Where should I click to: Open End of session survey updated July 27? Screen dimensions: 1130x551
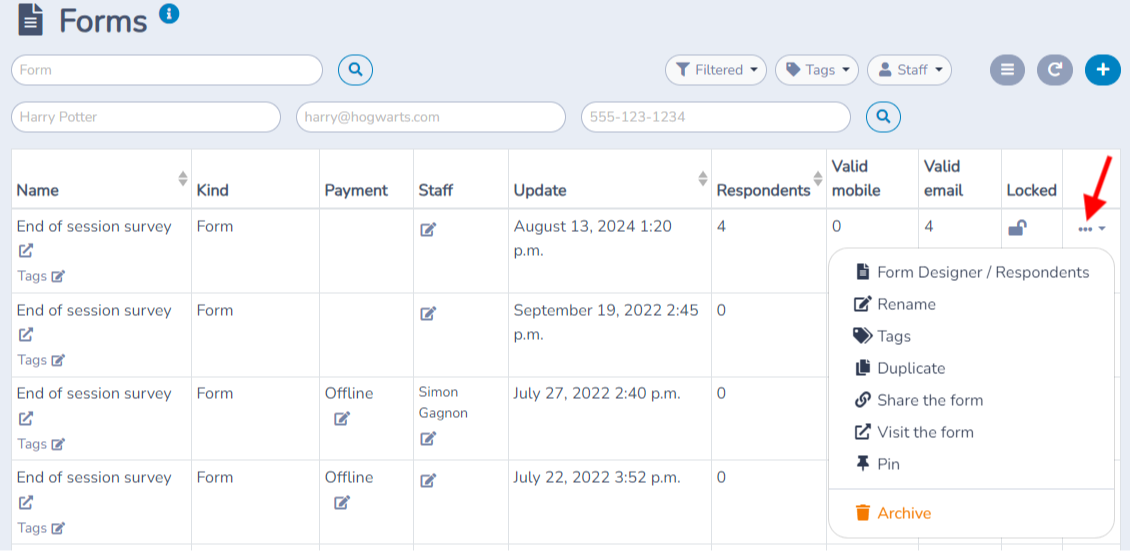94,393
